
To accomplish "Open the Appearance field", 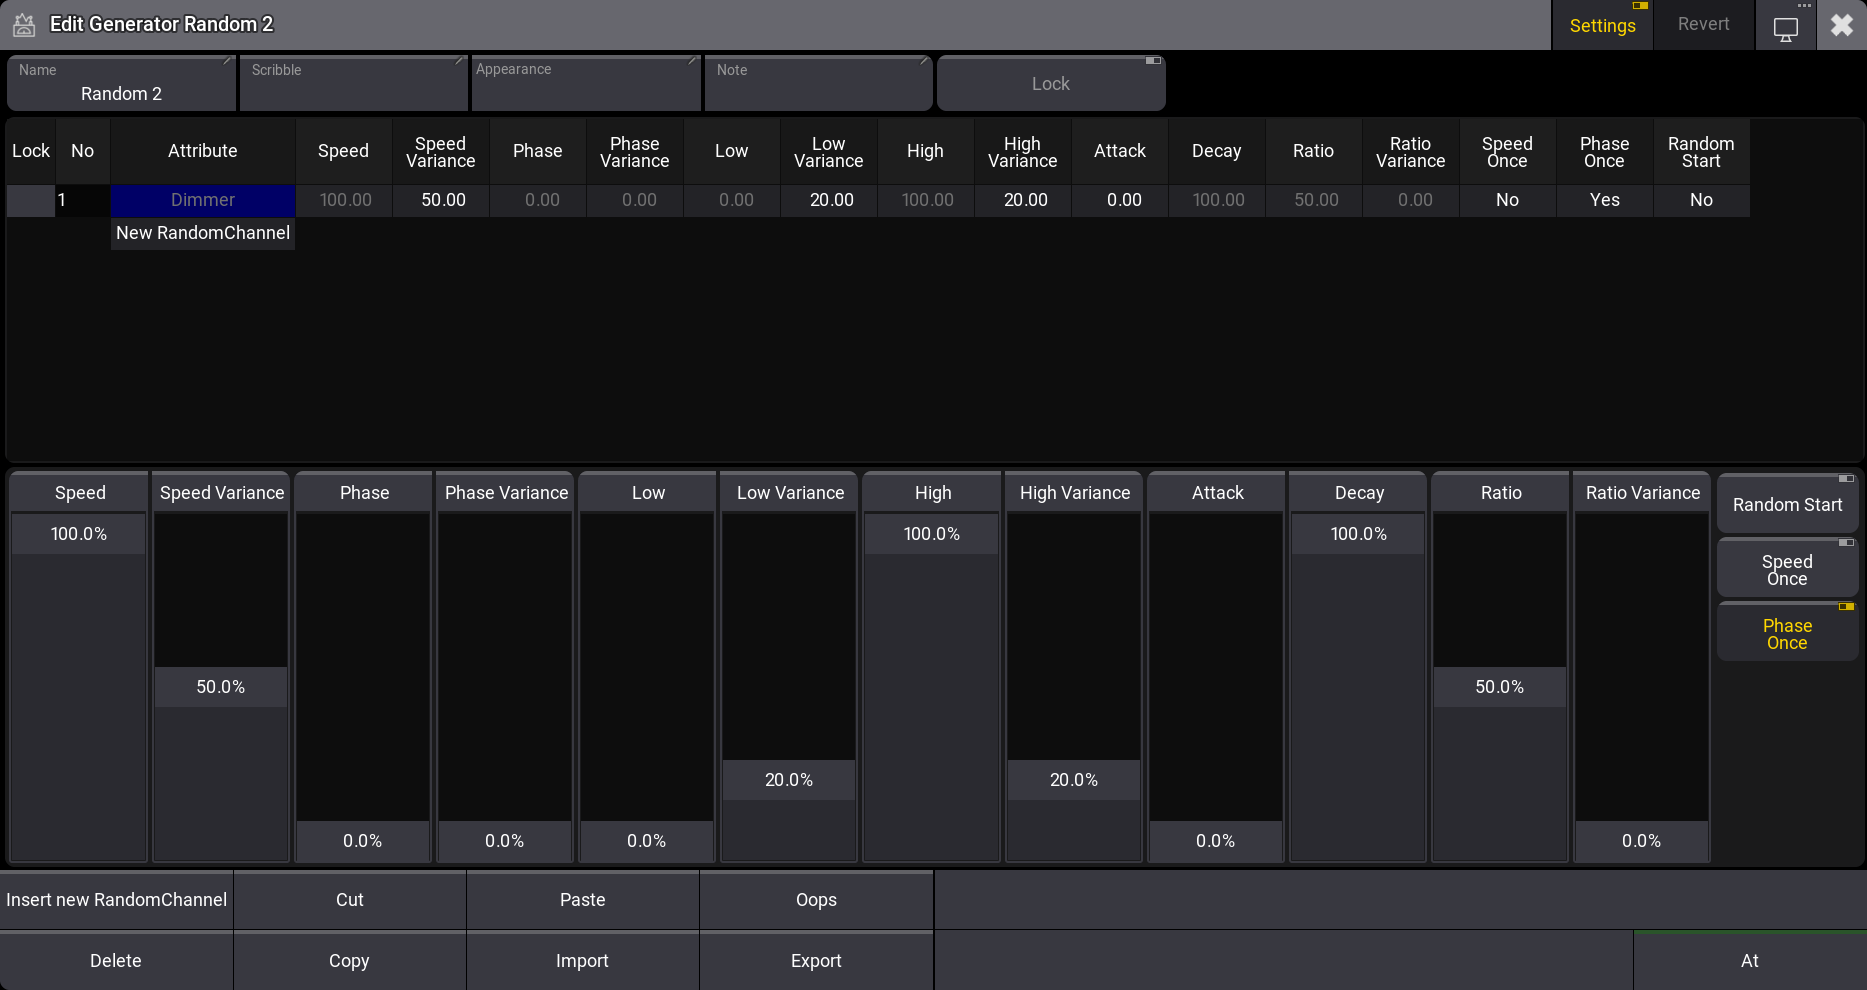I will (586, 83).
